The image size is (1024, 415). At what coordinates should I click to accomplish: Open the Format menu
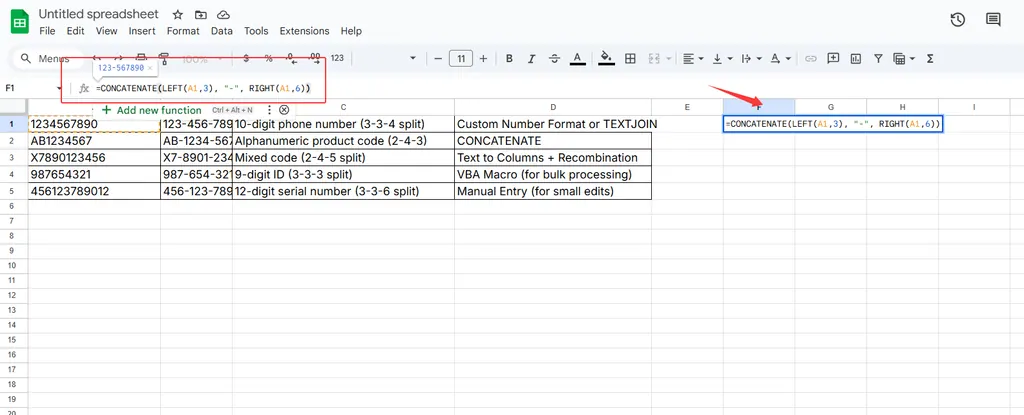183,31
